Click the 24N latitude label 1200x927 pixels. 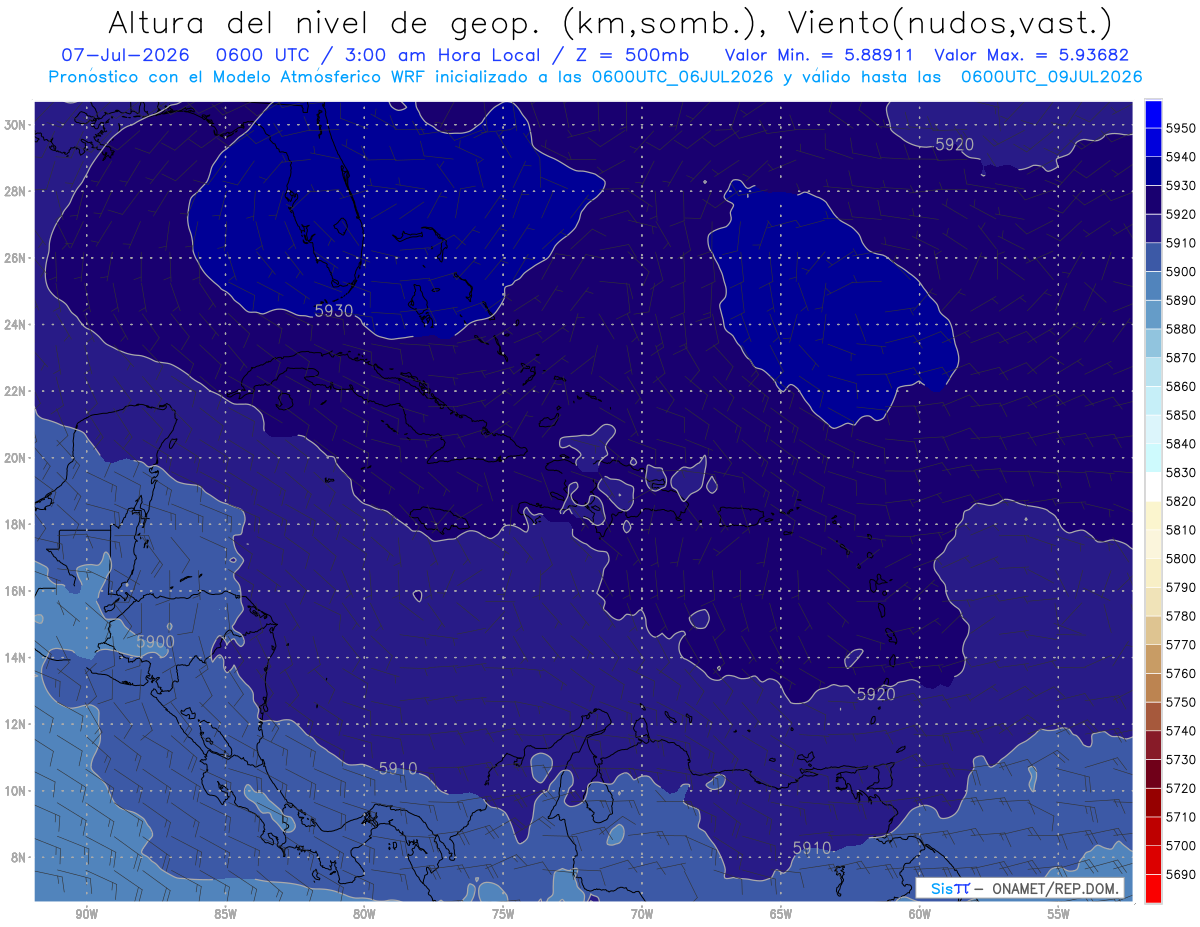[x=14, y=325]
